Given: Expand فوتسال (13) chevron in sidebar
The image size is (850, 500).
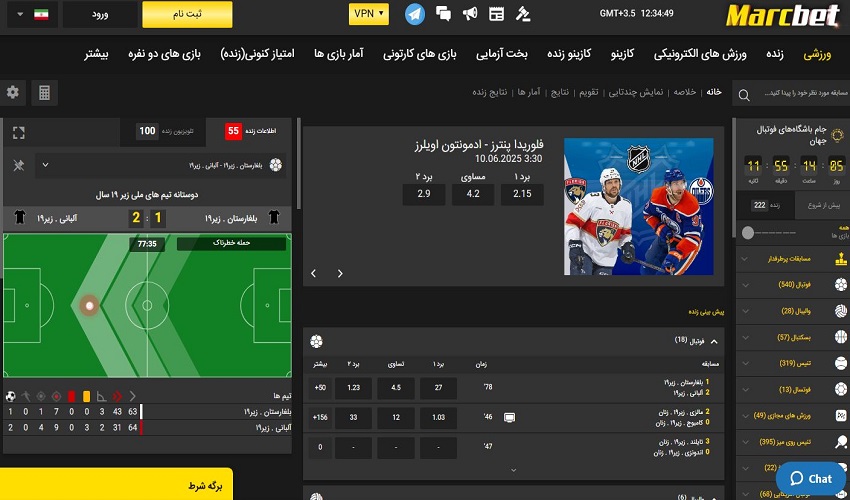Looking at the screenshot, I should coord(745,389).
